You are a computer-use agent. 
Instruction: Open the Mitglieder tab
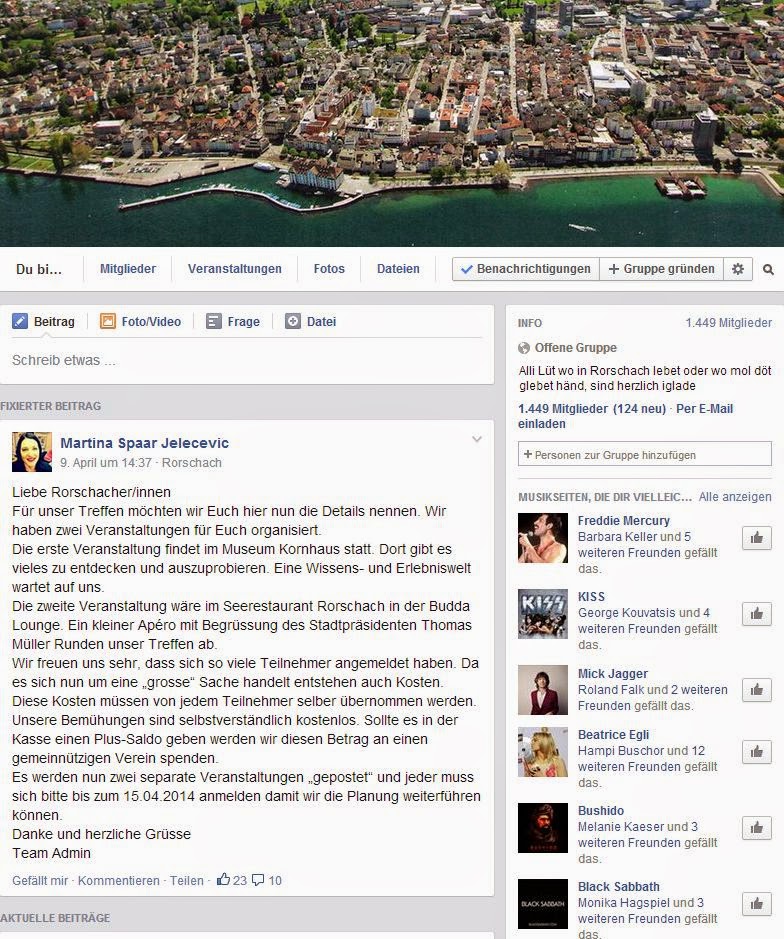127,269
